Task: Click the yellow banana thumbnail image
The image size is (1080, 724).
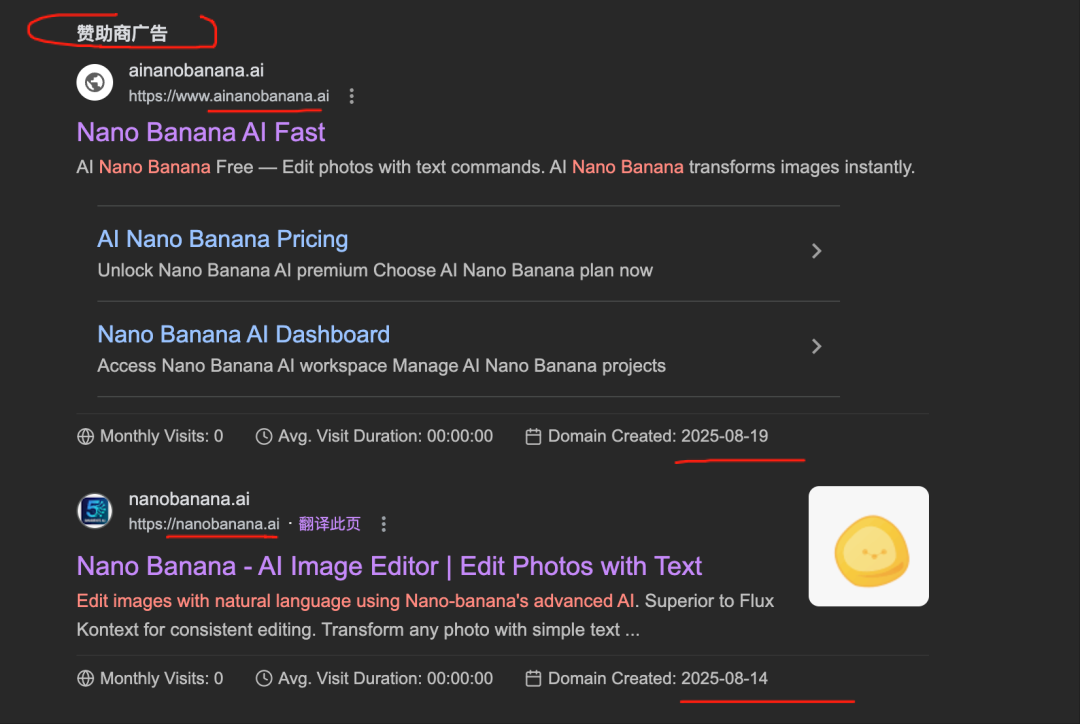Action: pyautogui.click(x=868, y=546)
